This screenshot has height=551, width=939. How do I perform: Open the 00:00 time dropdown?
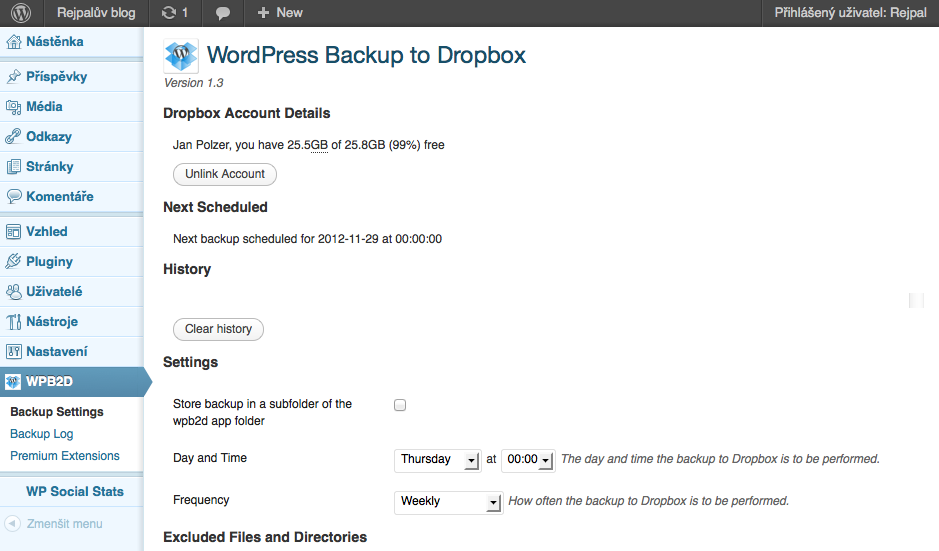(528, 460)
